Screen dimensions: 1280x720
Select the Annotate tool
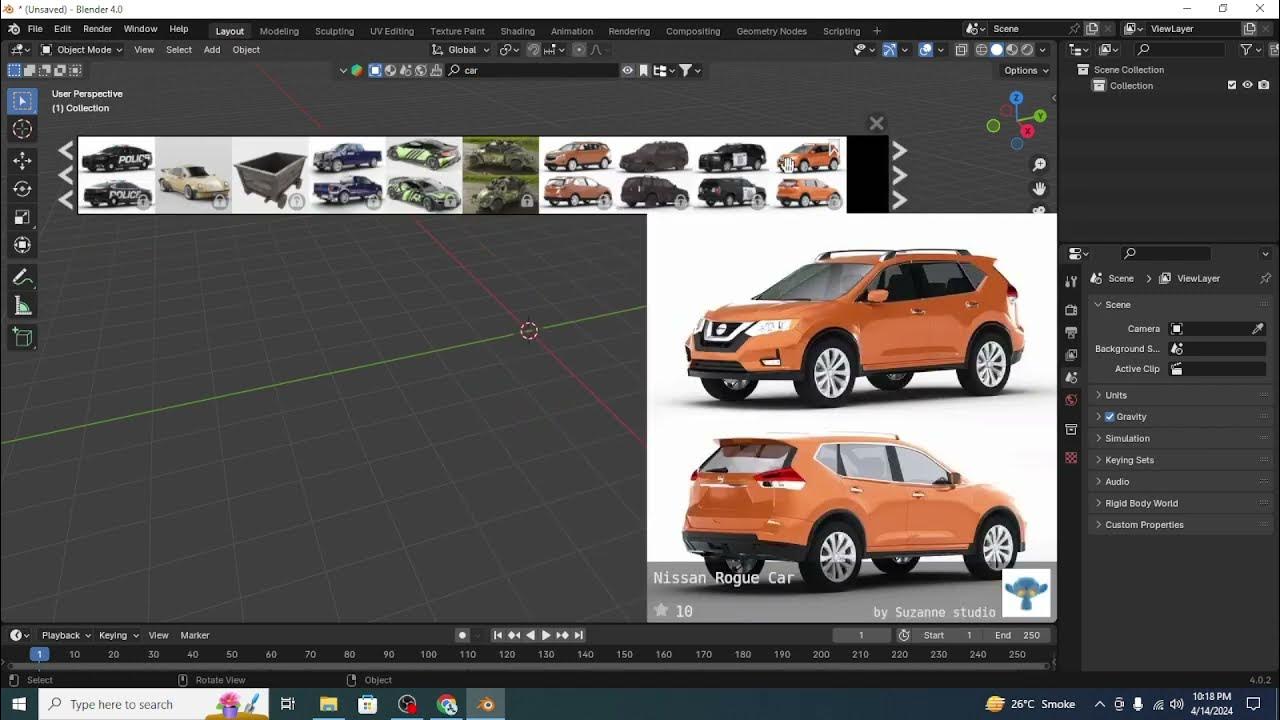click(22, 278)
